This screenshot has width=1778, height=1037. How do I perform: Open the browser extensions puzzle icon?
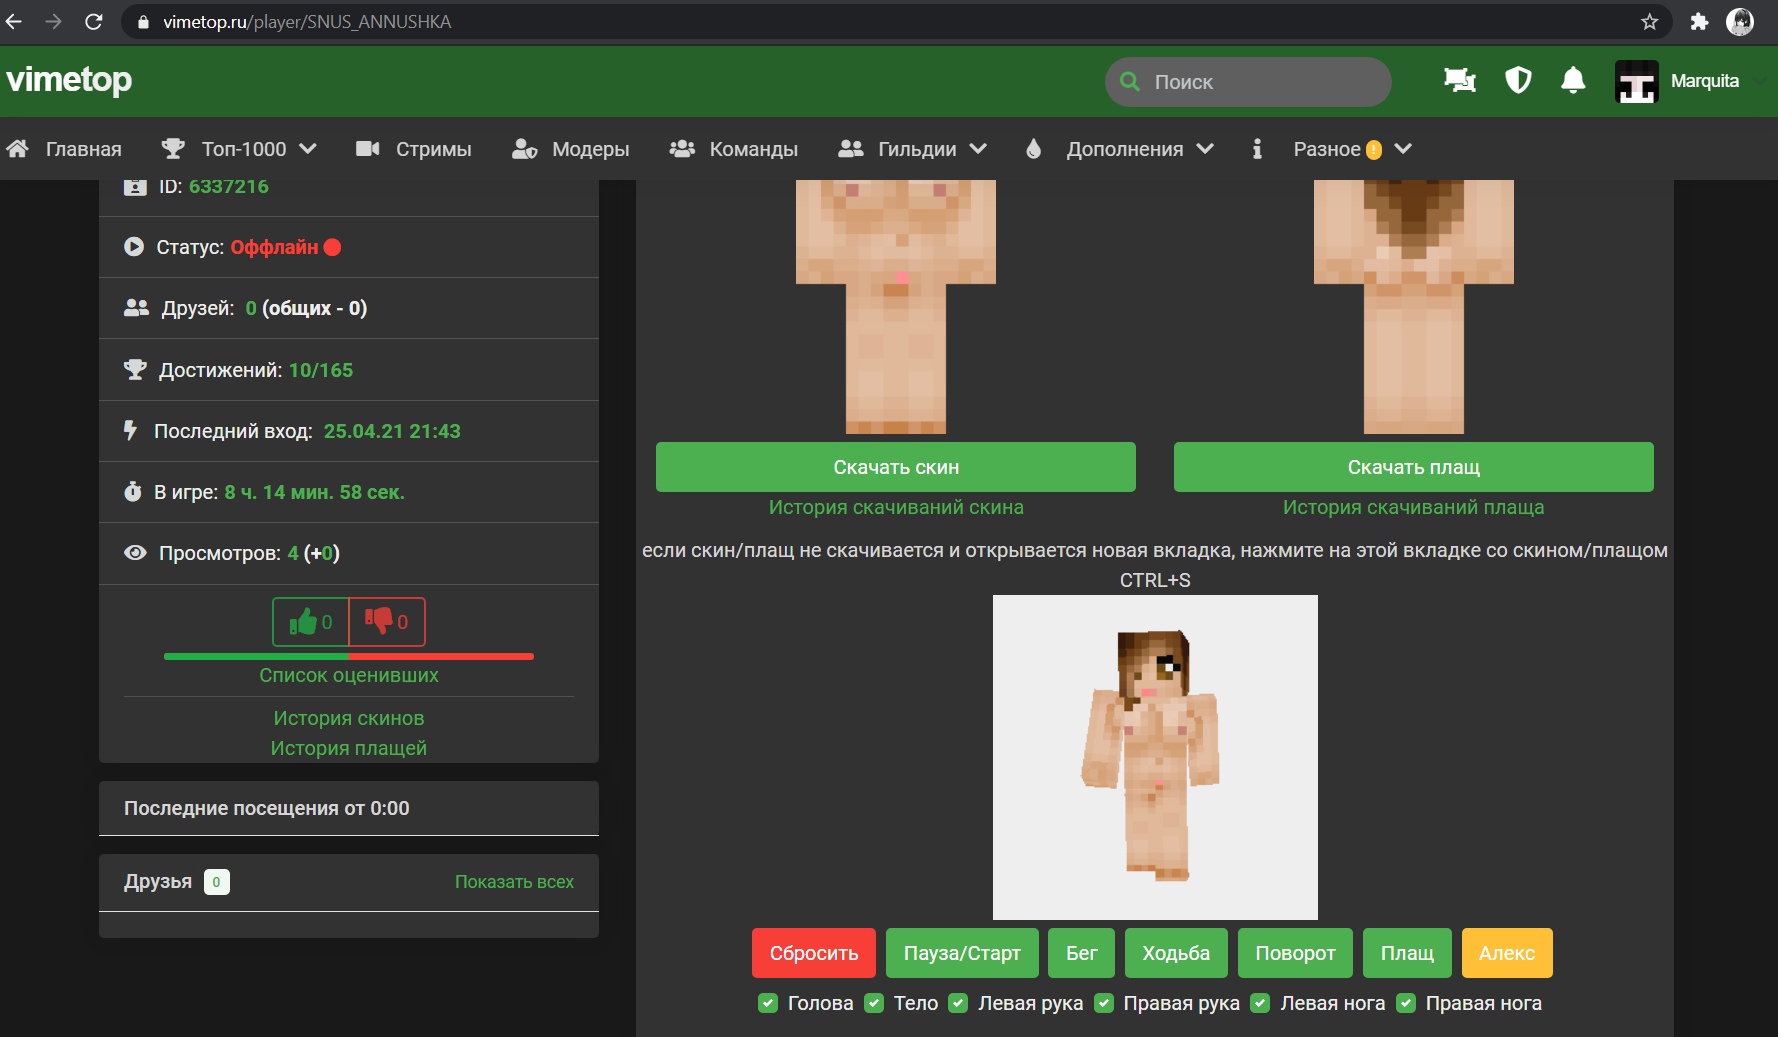(1699, 21)
